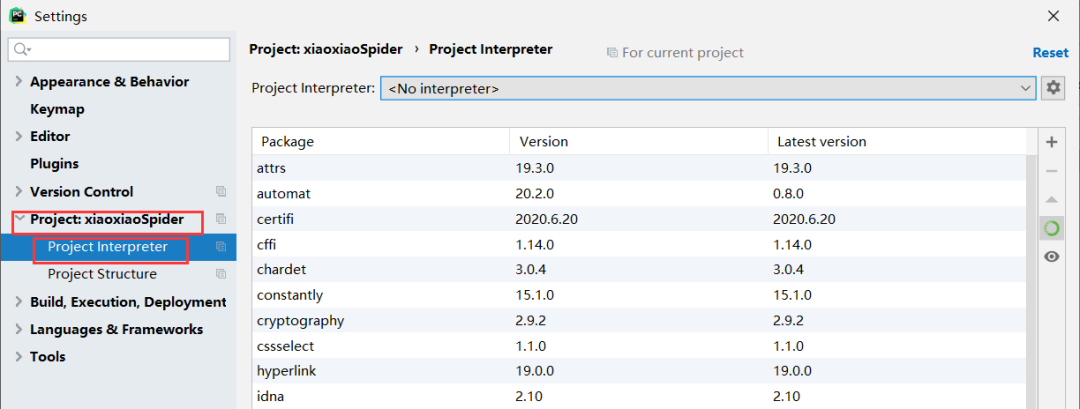The image size is (1080, 409).
Task: Open the Plugins settings page
Action: tap(54, 164)
